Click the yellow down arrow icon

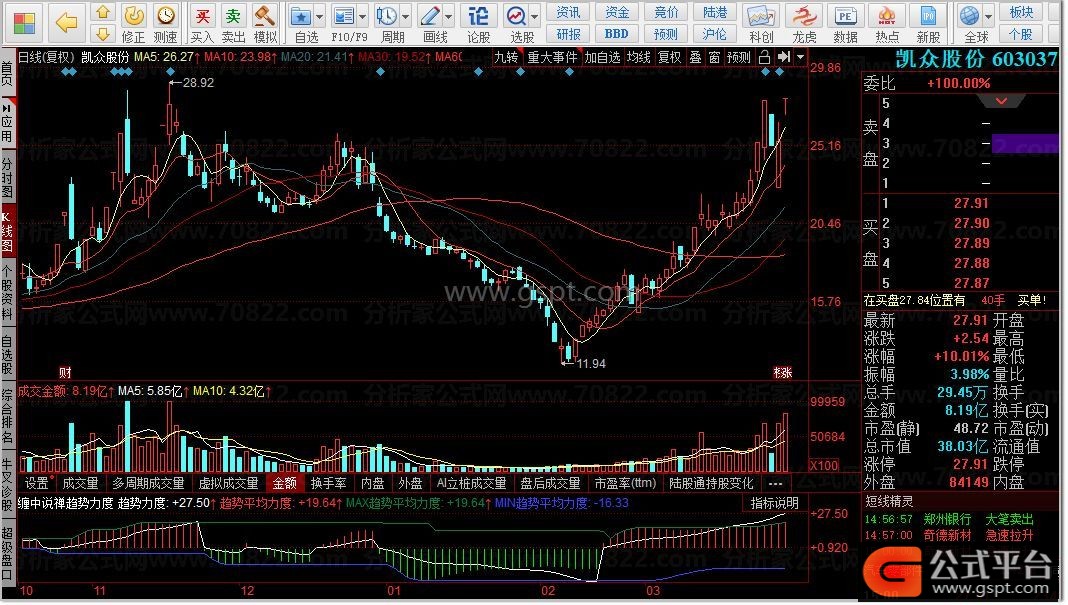click(x=103, y=33)
